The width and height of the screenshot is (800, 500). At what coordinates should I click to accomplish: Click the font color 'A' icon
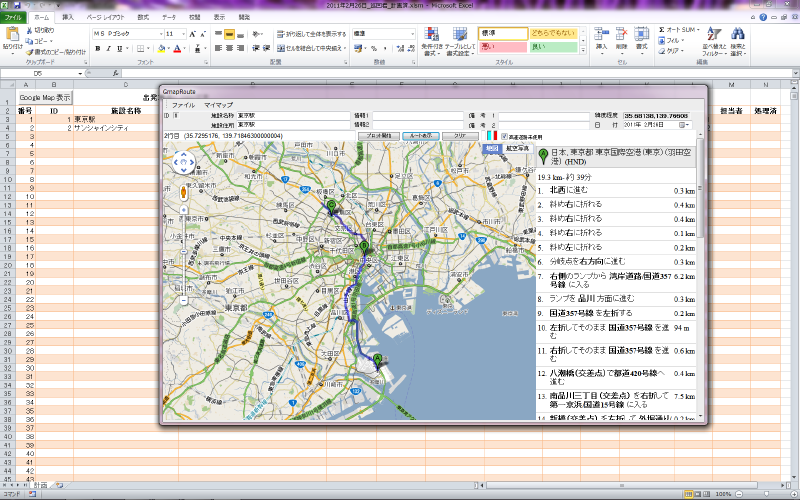[176, 47]
